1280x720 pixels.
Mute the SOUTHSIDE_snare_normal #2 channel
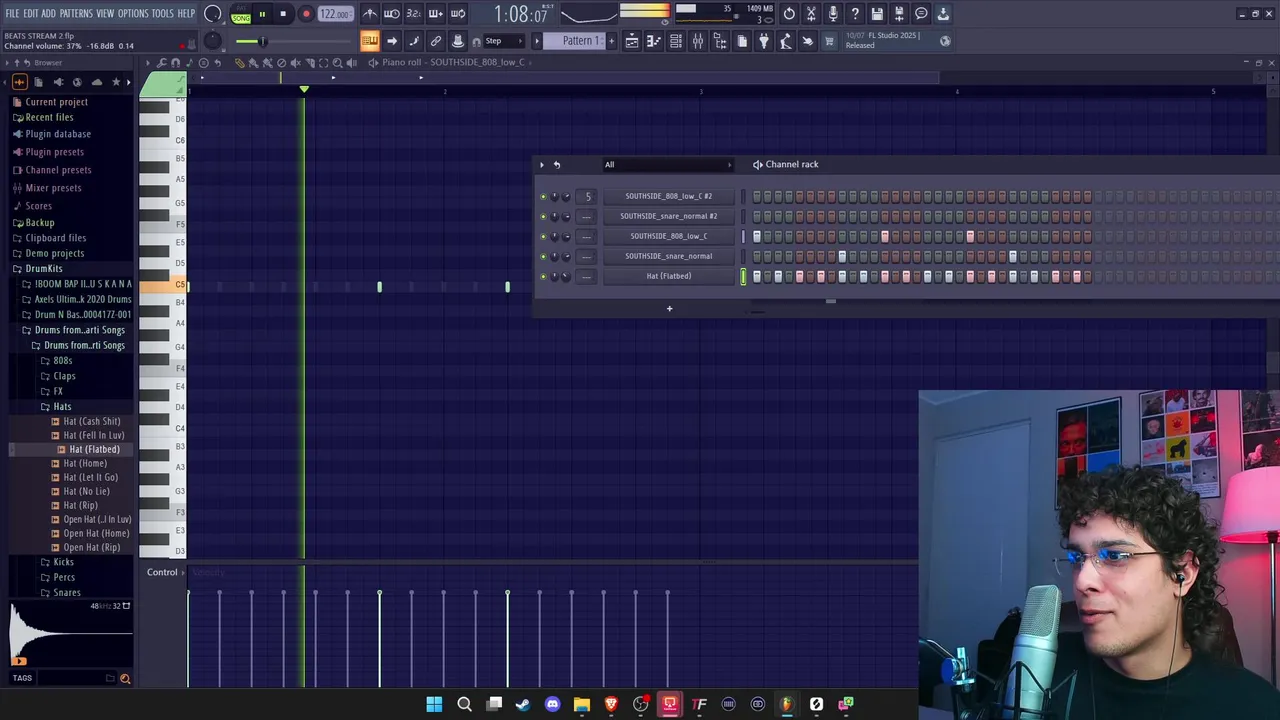(543, 217)
